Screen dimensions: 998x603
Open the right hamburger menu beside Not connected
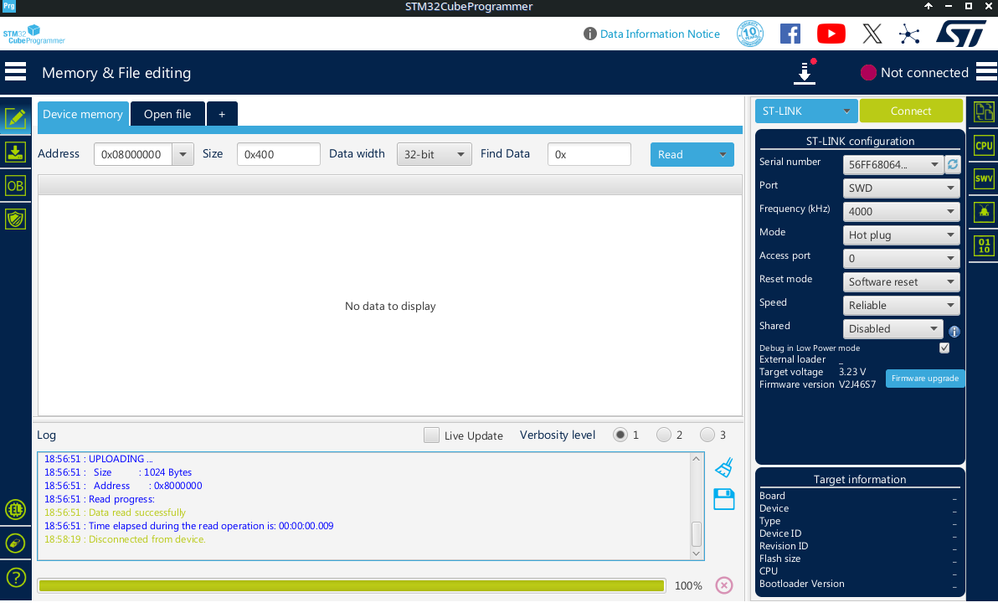[987, 72]
